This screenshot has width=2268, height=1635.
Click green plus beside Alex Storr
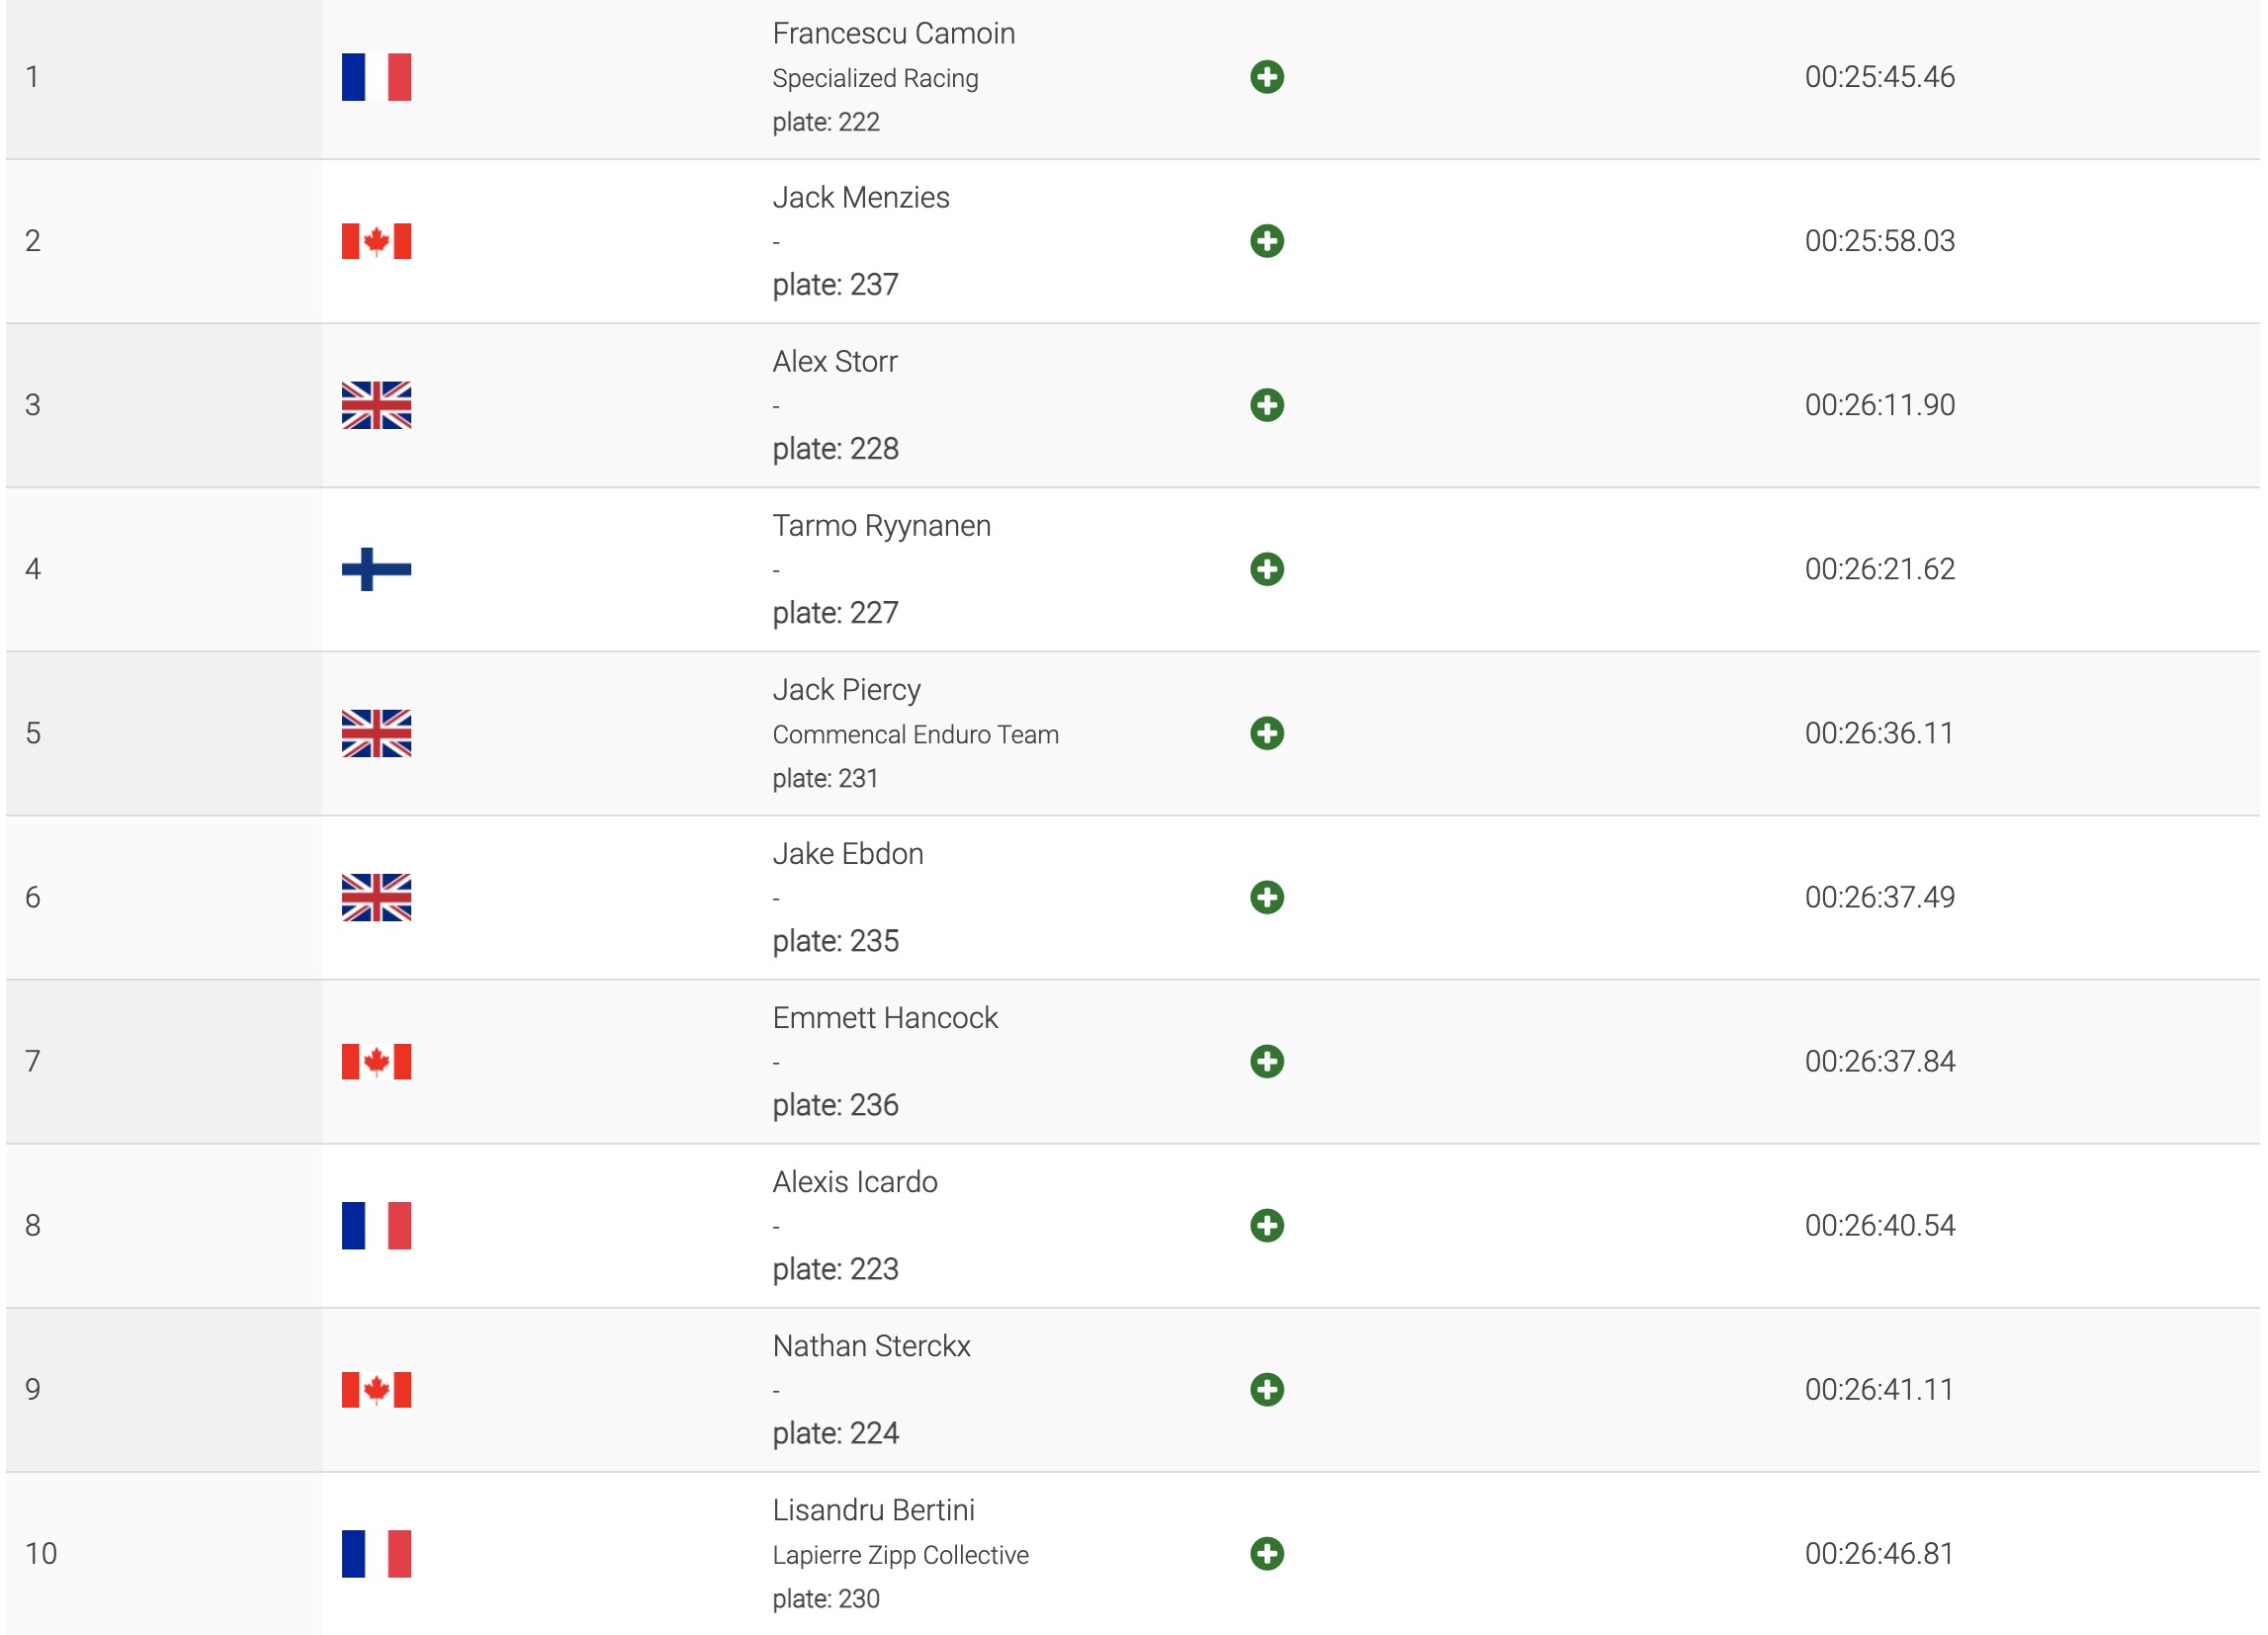pos(1266,405)
